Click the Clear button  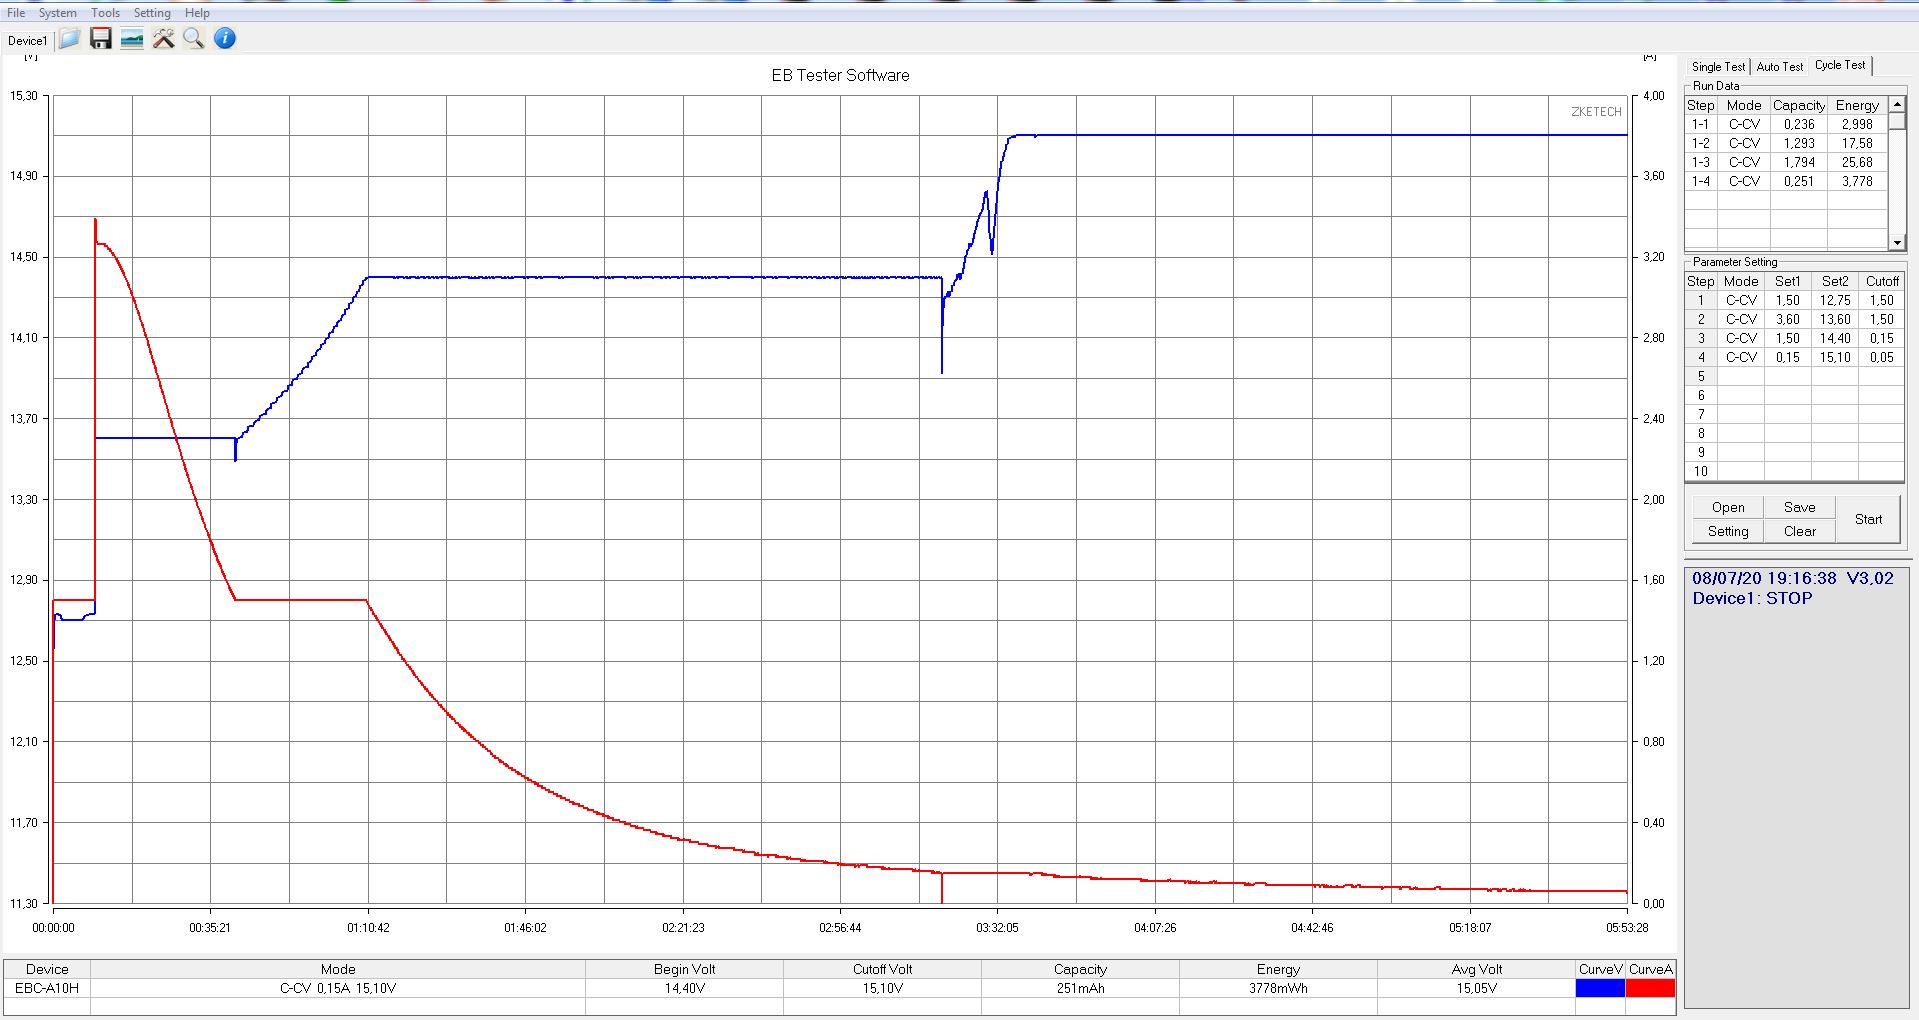coord(1799,531)
